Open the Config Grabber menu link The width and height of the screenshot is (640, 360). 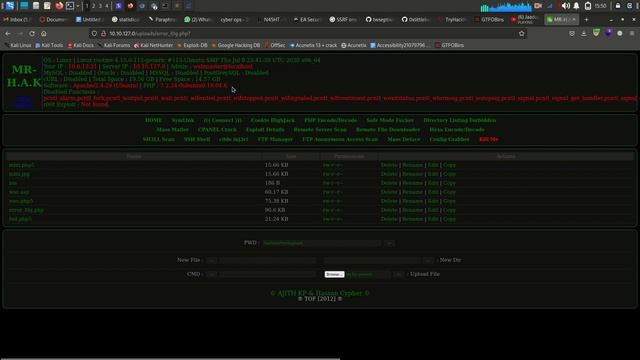click(x=449, y=139)
